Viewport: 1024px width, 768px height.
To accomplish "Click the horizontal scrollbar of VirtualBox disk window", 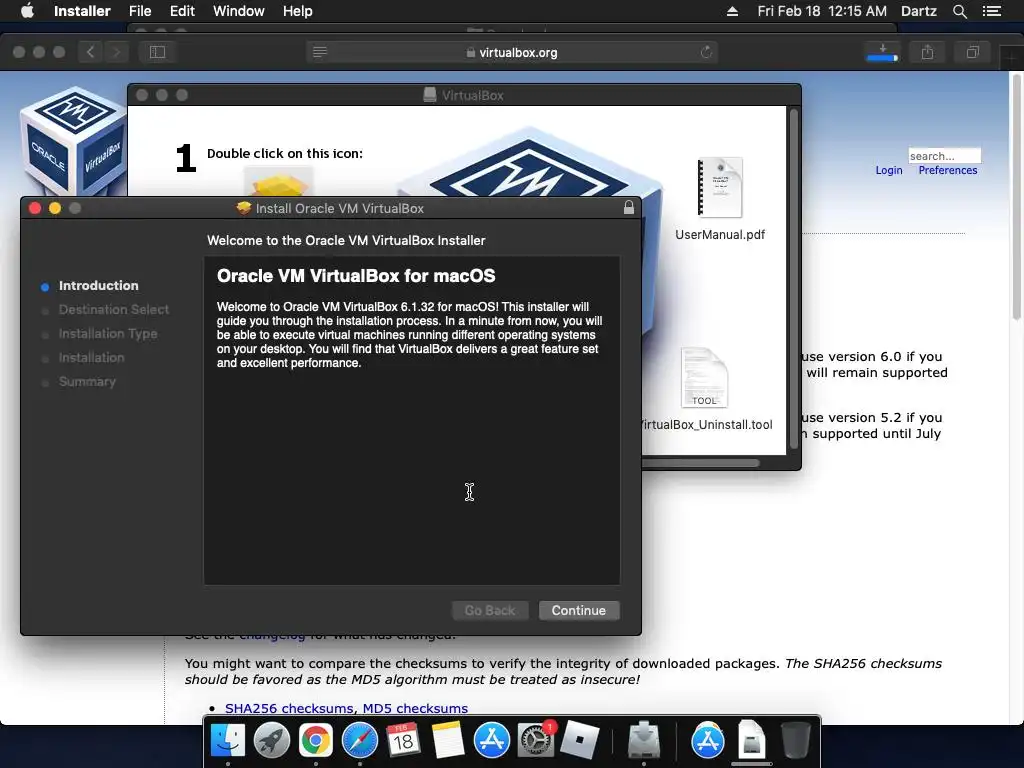I will point(700,463).
